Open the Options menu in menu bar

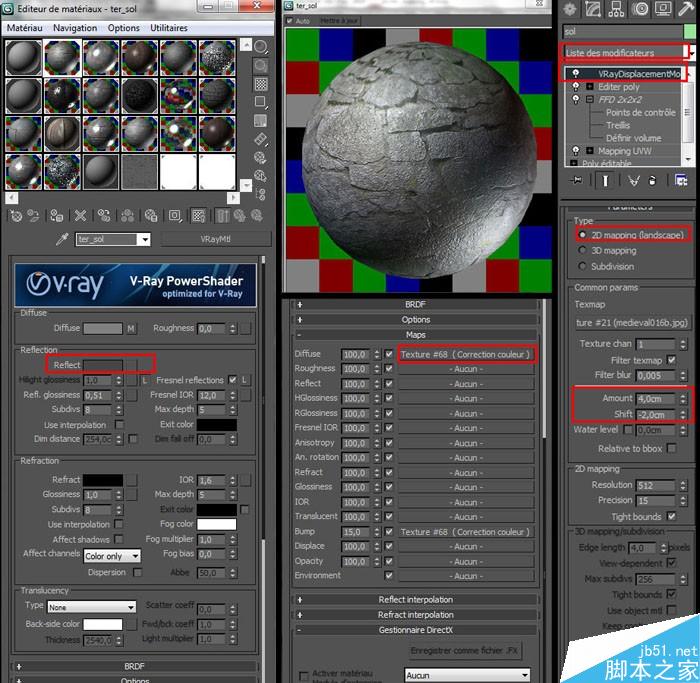pos(124,28)
